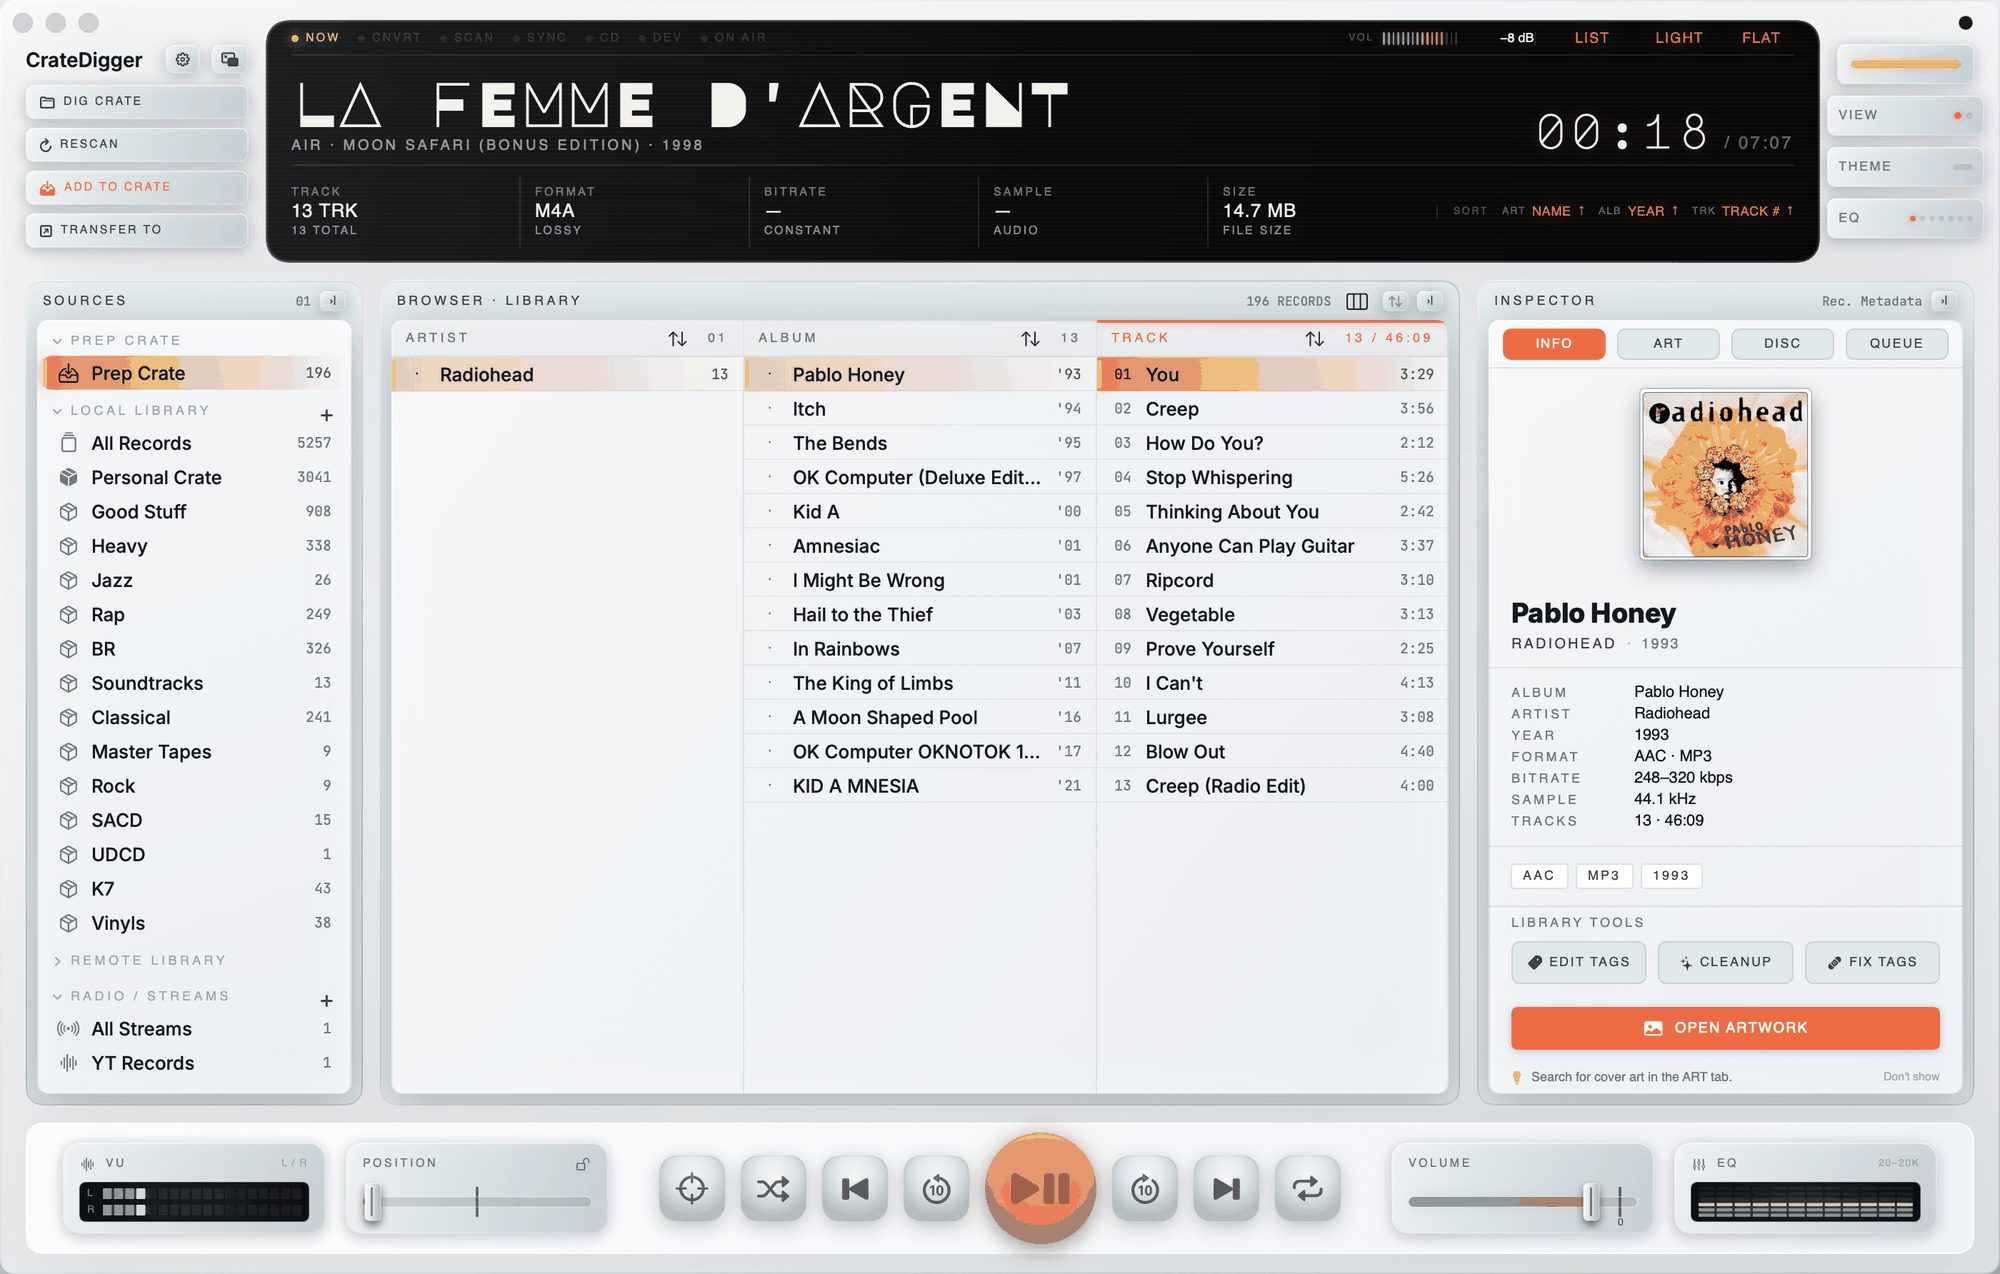This screenshot has width=2000, height=1274.
Task: Click the MP3 tag chip
Action: point(1603,877)
